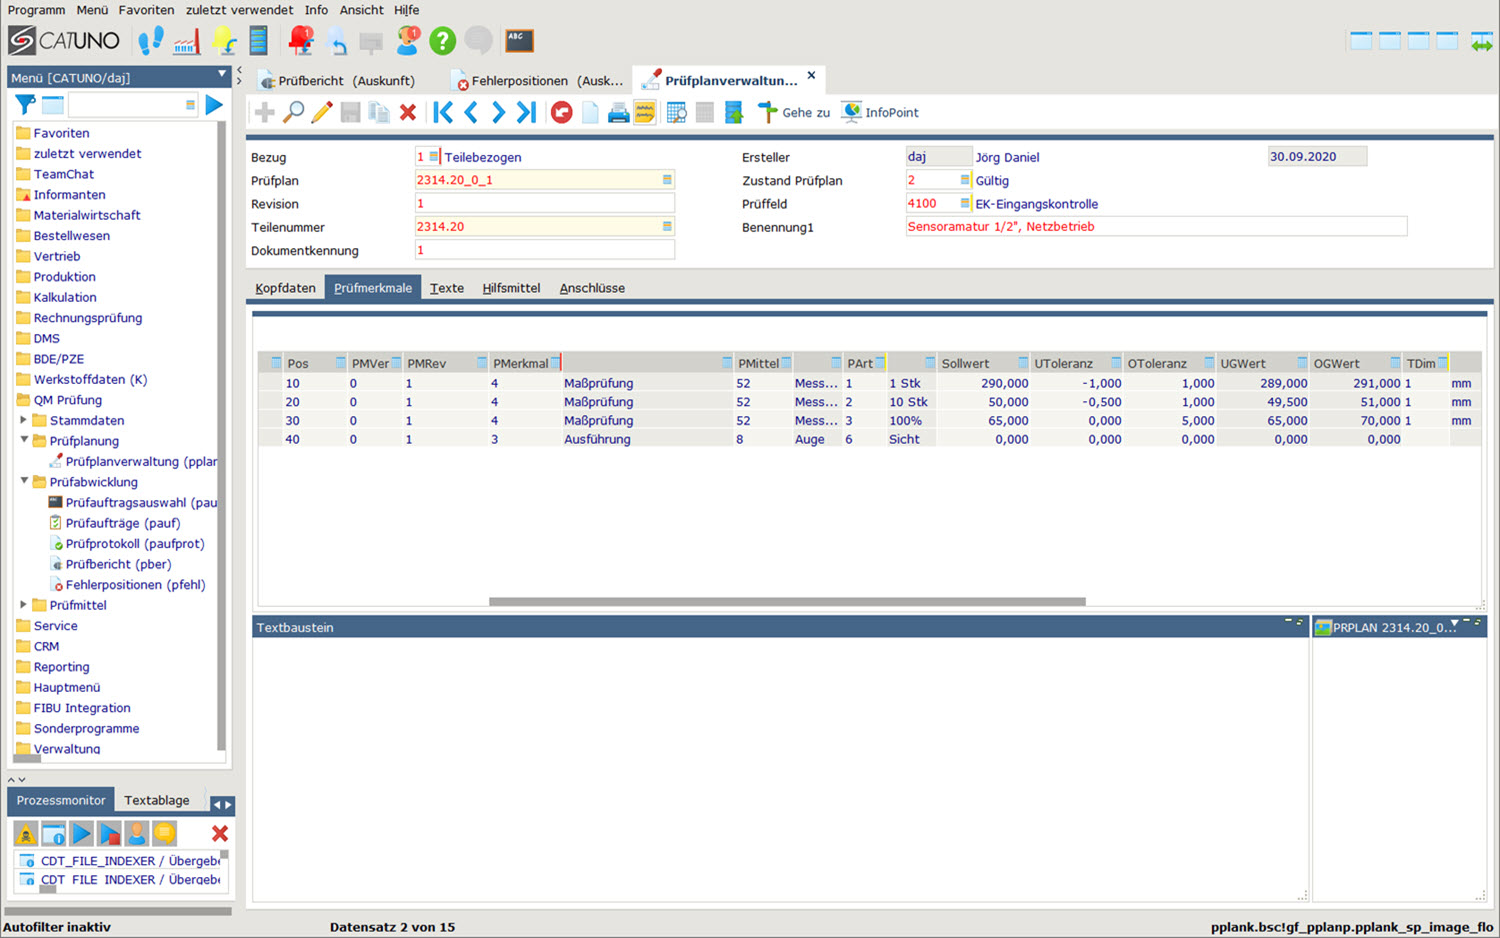Go to next record using right chevron
This screenshot has height=938, width=1500.
click(498, 112)
